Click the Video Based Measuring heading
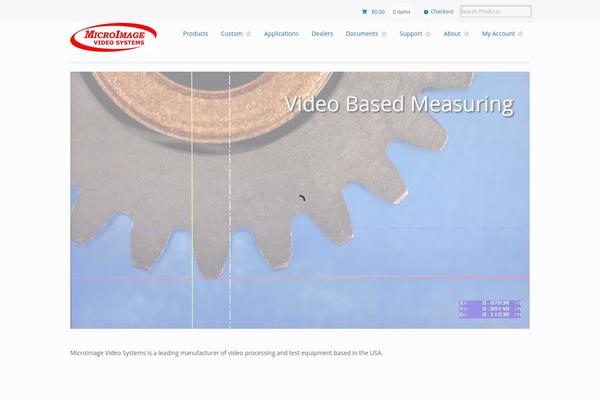This screenshot has height=400, width=600. [399, 104]
